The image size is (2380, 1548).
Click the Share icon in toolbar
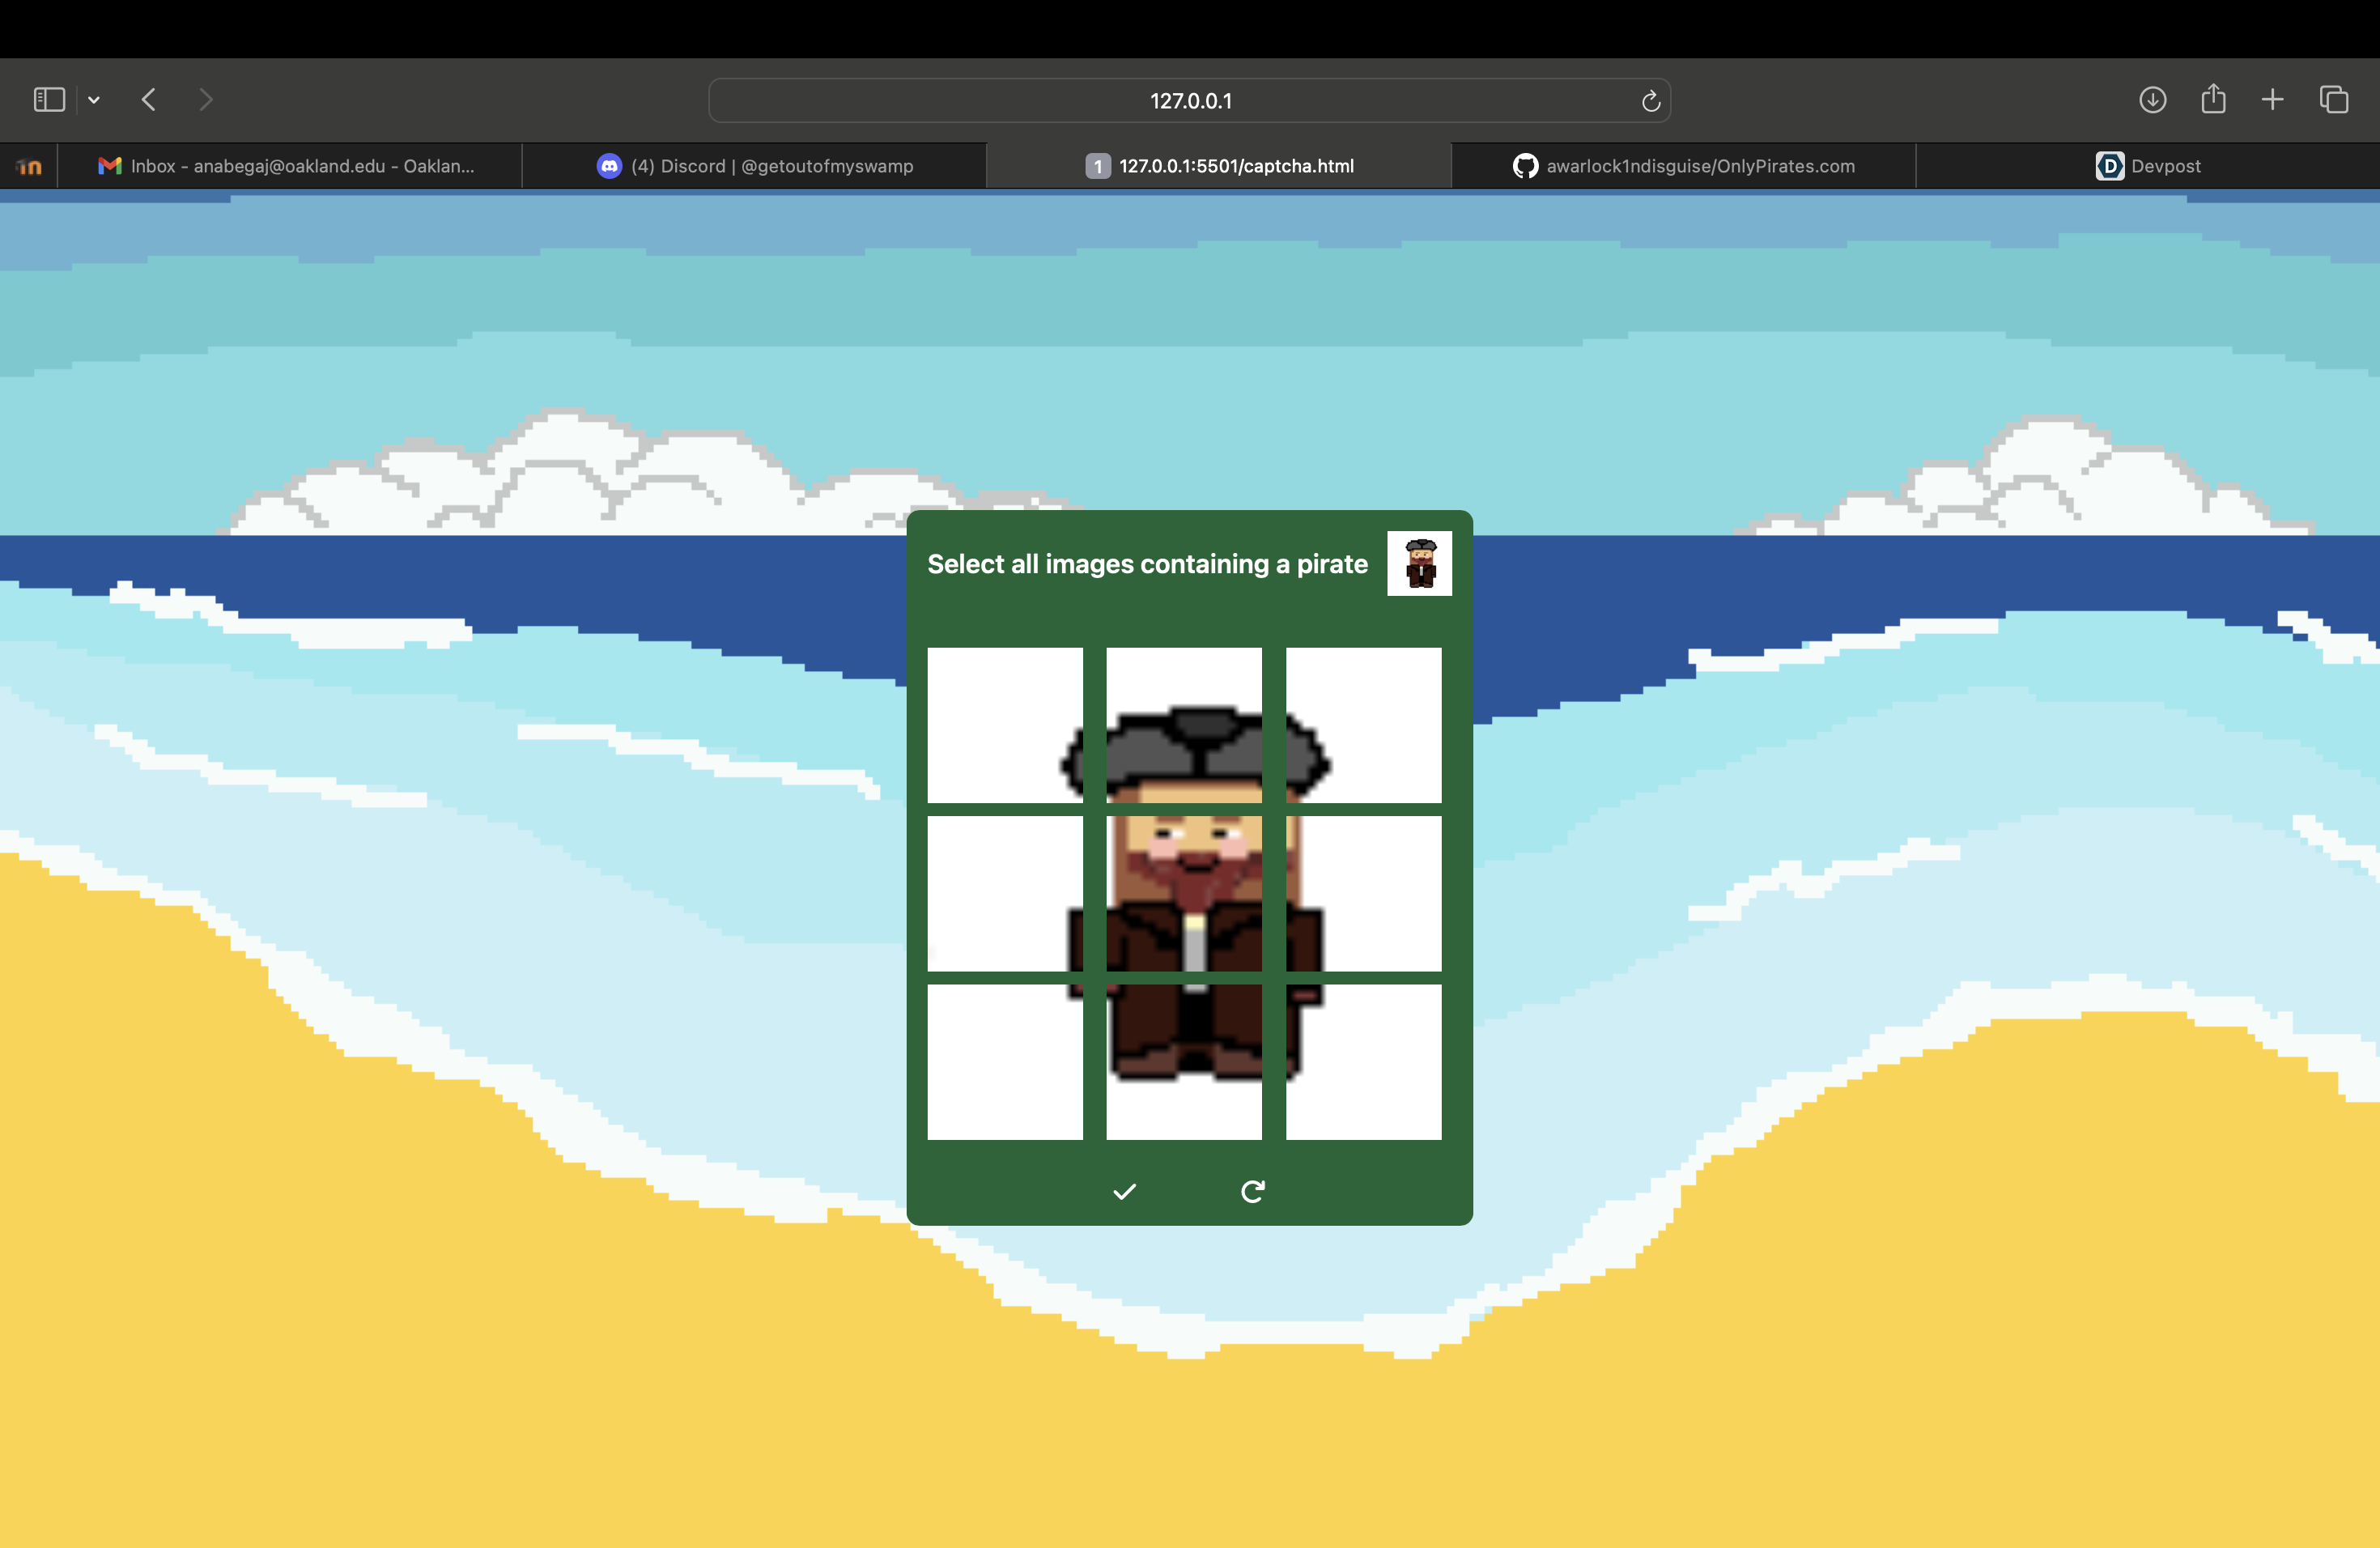tap(2213, 99)
